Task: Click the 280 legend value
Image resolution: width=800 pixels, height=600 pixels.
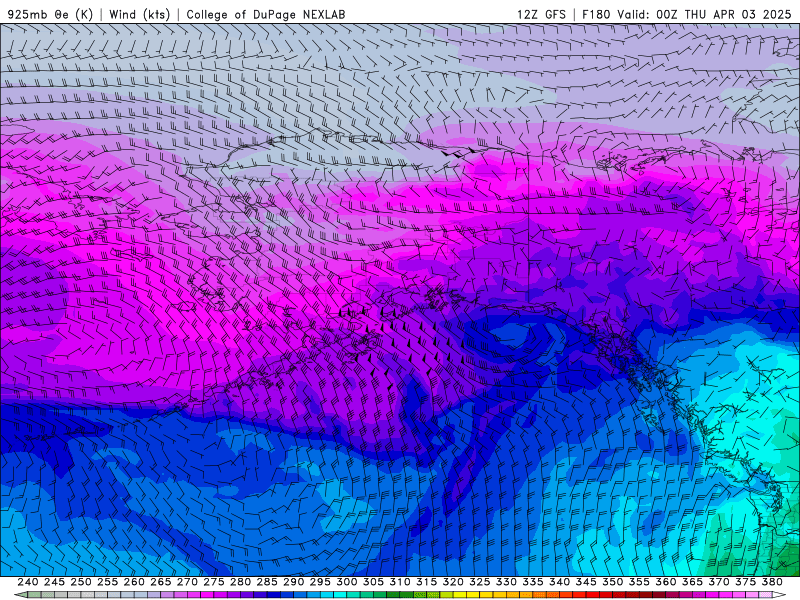Action: (240, 582)
